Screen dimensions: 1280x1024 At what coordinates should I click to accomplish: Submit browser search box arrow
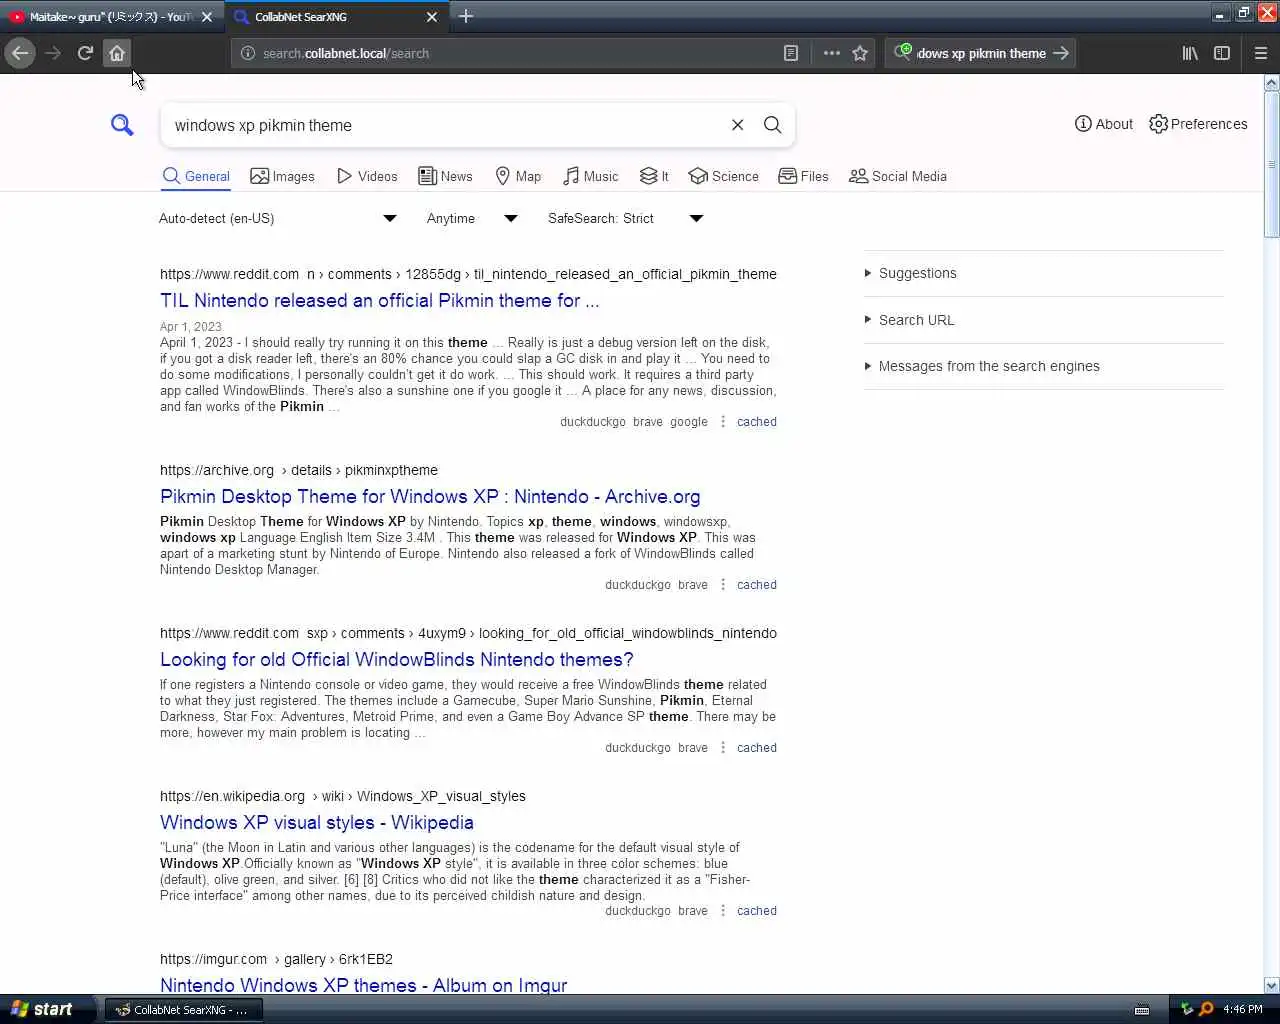click(1061, 53)
